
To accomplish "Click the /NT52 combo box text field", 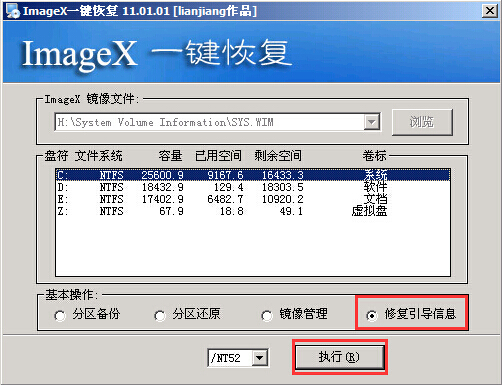I will coord(230,358).
